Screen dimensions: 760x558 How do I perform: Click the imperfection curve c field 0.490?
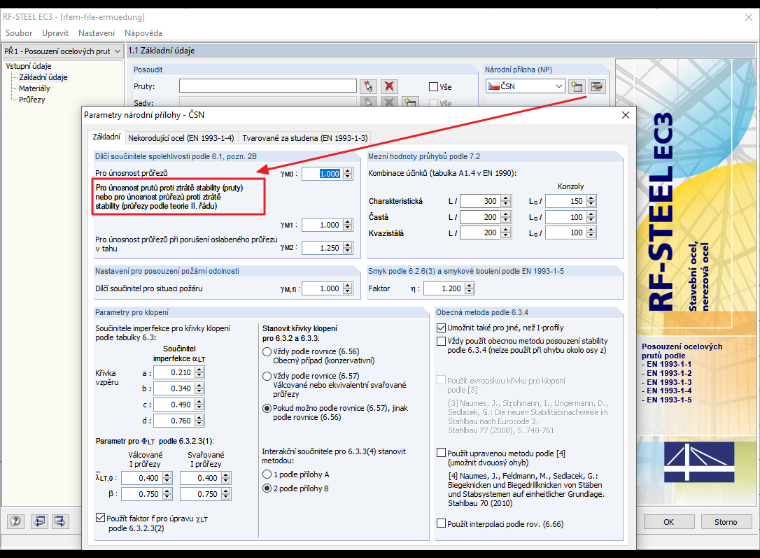click(174, 404)
